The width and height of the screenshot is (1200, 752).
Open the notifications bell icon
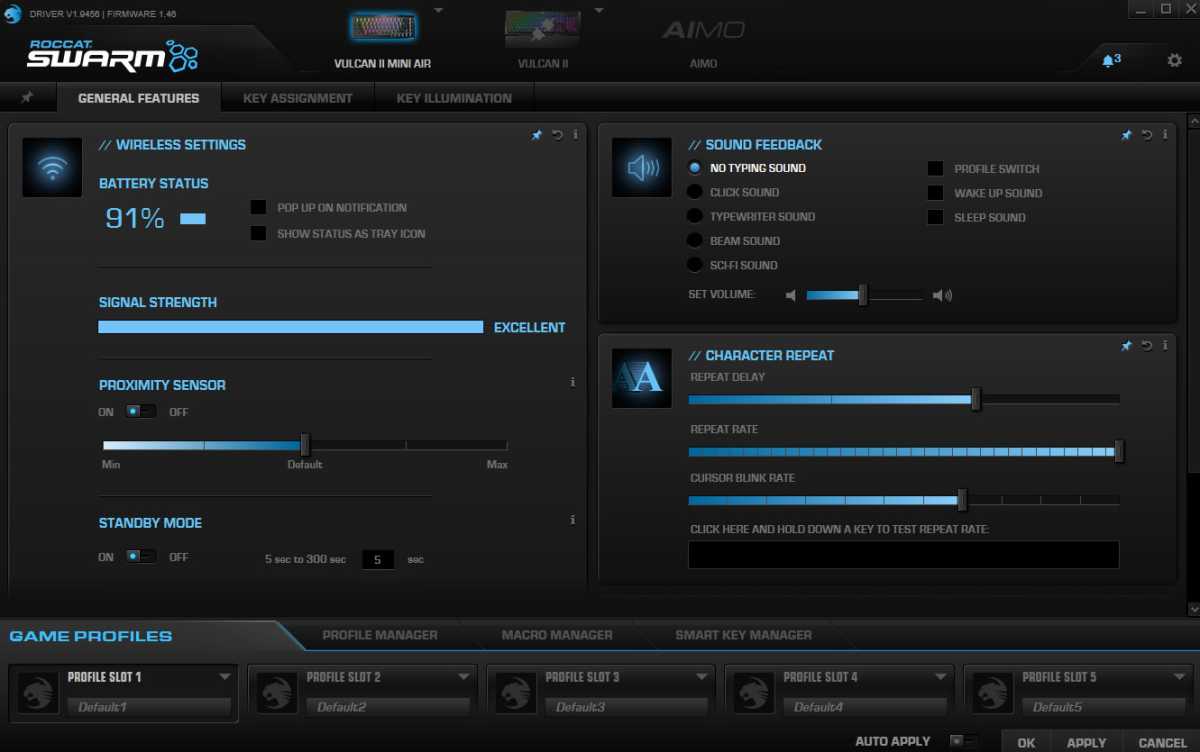1109,60
